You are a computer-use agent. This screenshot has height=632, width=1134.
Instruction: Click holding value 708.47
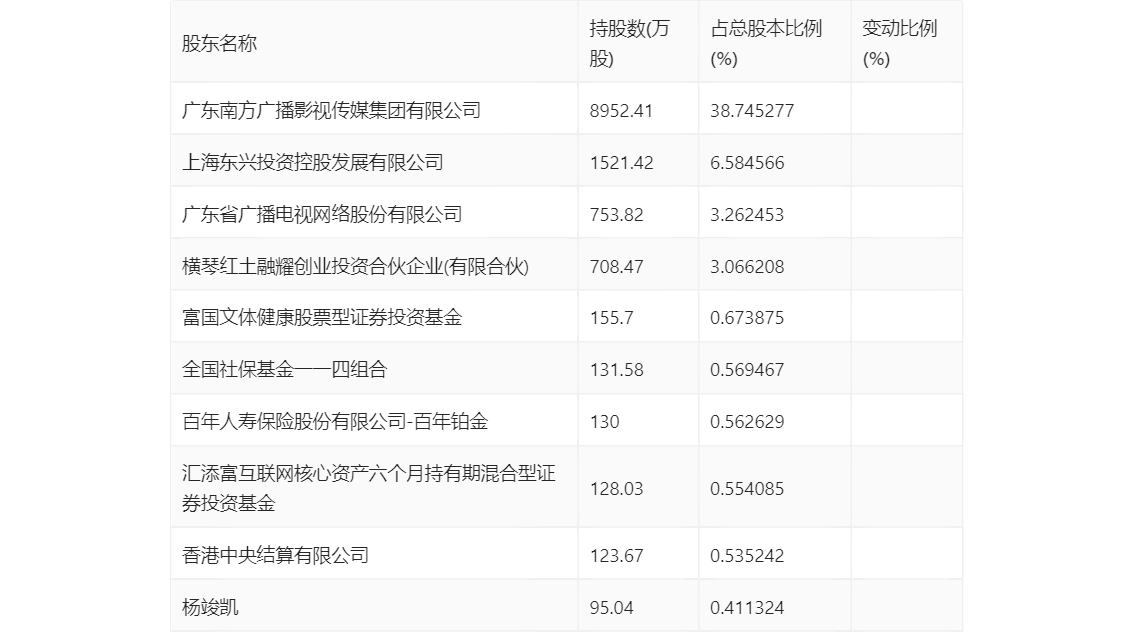[x=616, y=267]
